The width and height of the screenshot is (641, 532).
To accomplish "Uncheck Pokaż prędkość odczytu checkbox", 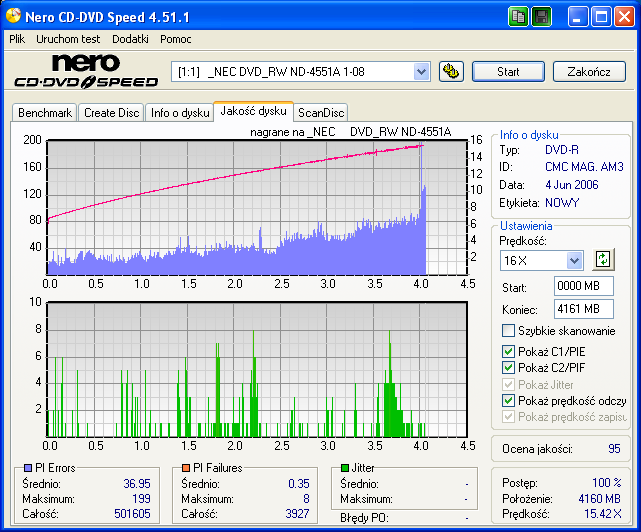I will click(x=508, y=400).
